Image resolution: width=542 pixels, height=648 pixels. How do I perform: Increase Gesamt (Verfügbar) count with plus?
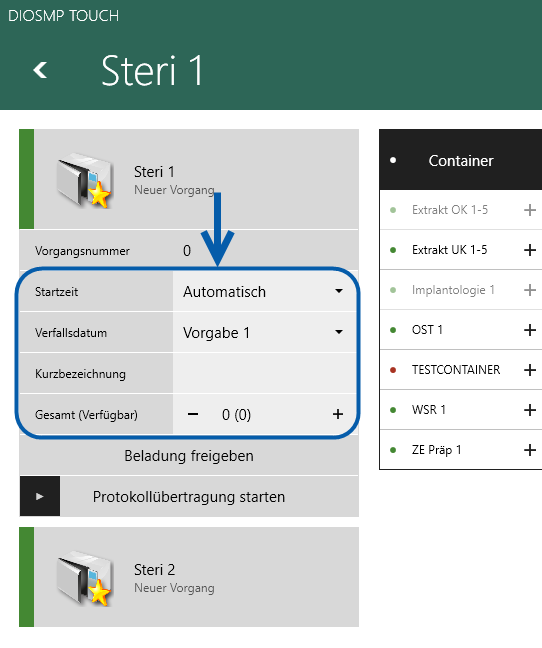338,414
